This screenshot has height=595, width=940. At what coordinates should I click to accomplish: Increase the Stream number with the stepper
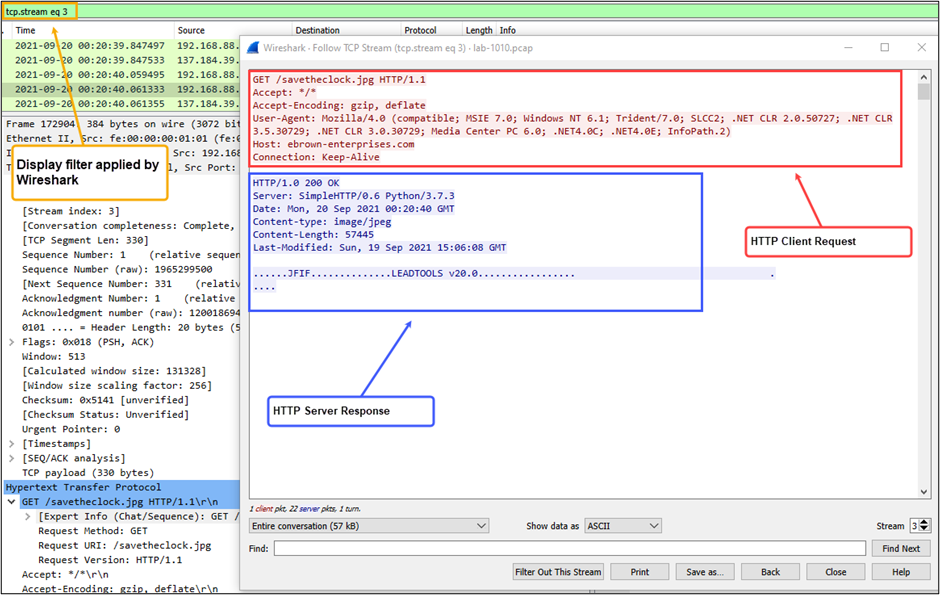pos(924,521)
